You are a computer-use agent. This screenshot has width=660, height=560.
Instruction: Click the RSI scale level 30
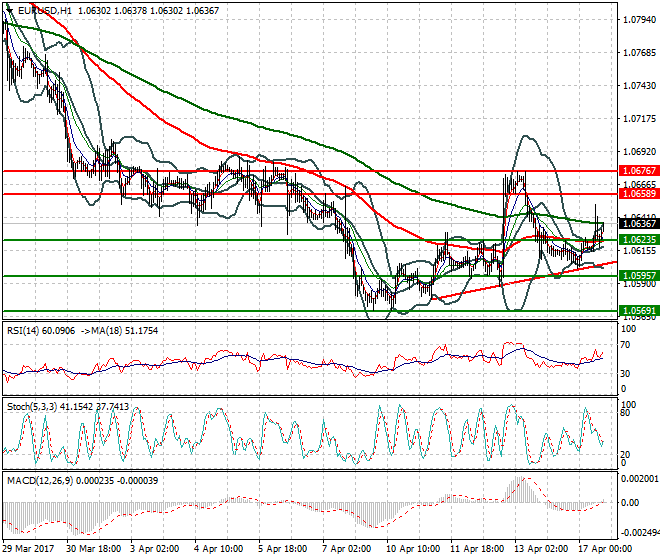[626, 374]
